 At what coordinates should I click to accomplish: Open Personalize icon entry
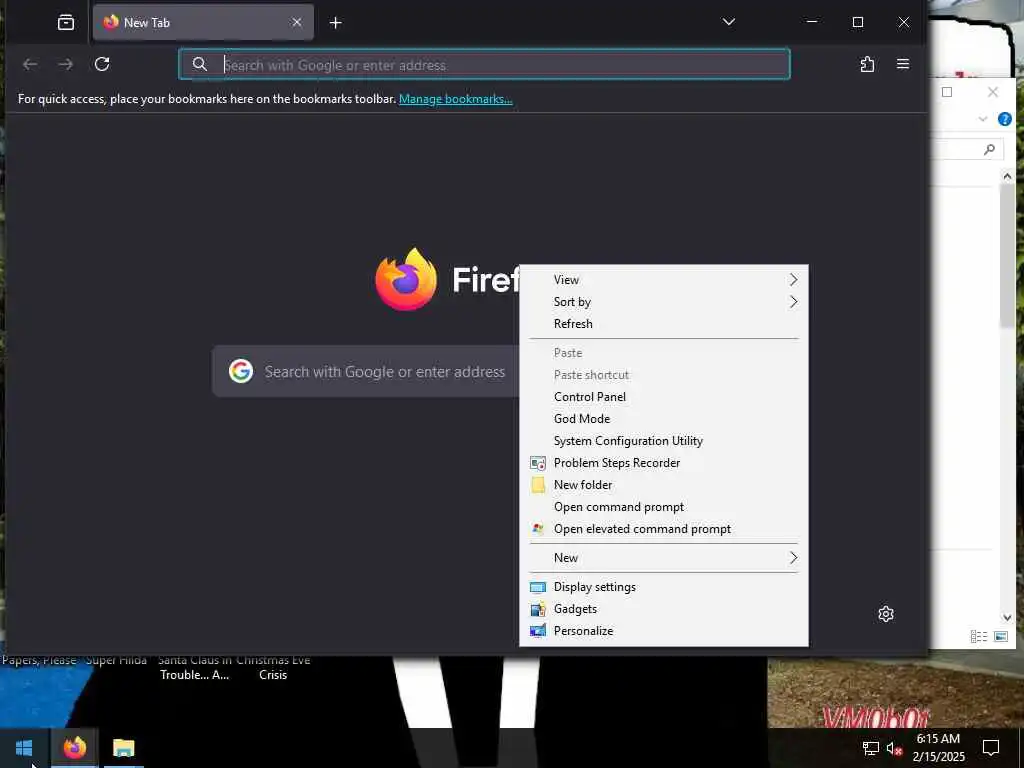(x=538, y=631)
